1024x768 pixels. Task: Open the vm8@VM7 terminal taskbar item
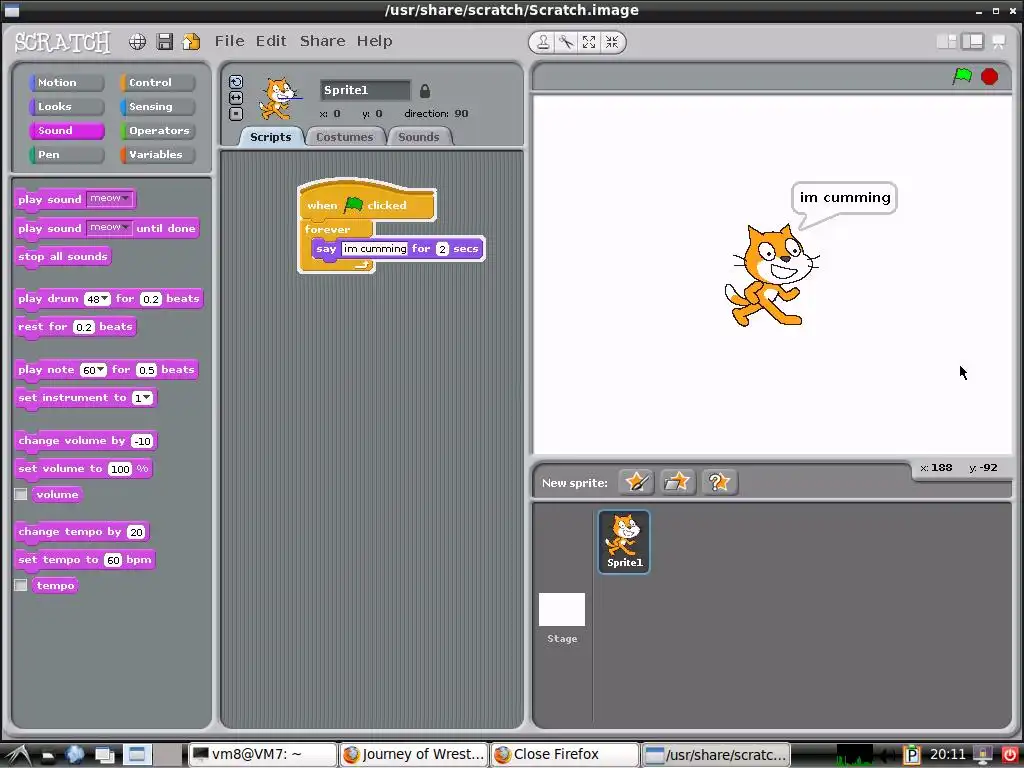263,754
